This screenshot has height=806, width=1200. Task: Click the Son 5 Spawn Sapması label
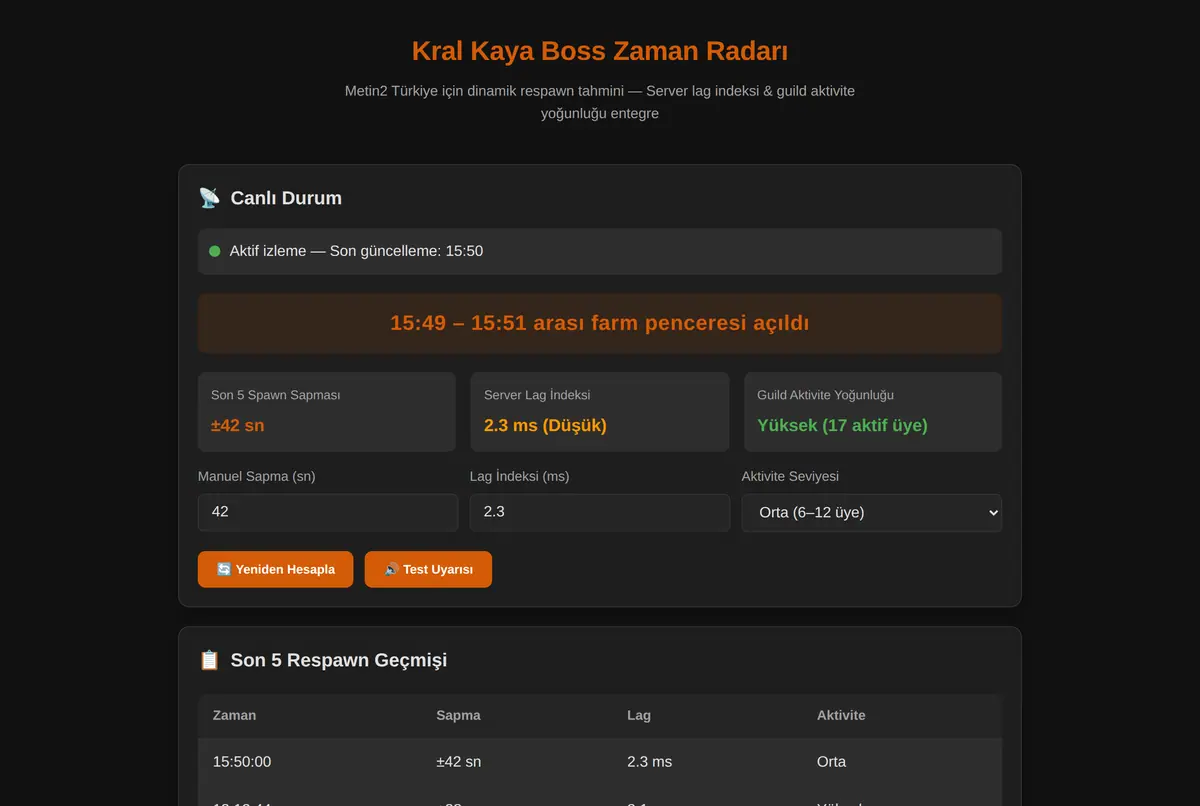[275, 395]
